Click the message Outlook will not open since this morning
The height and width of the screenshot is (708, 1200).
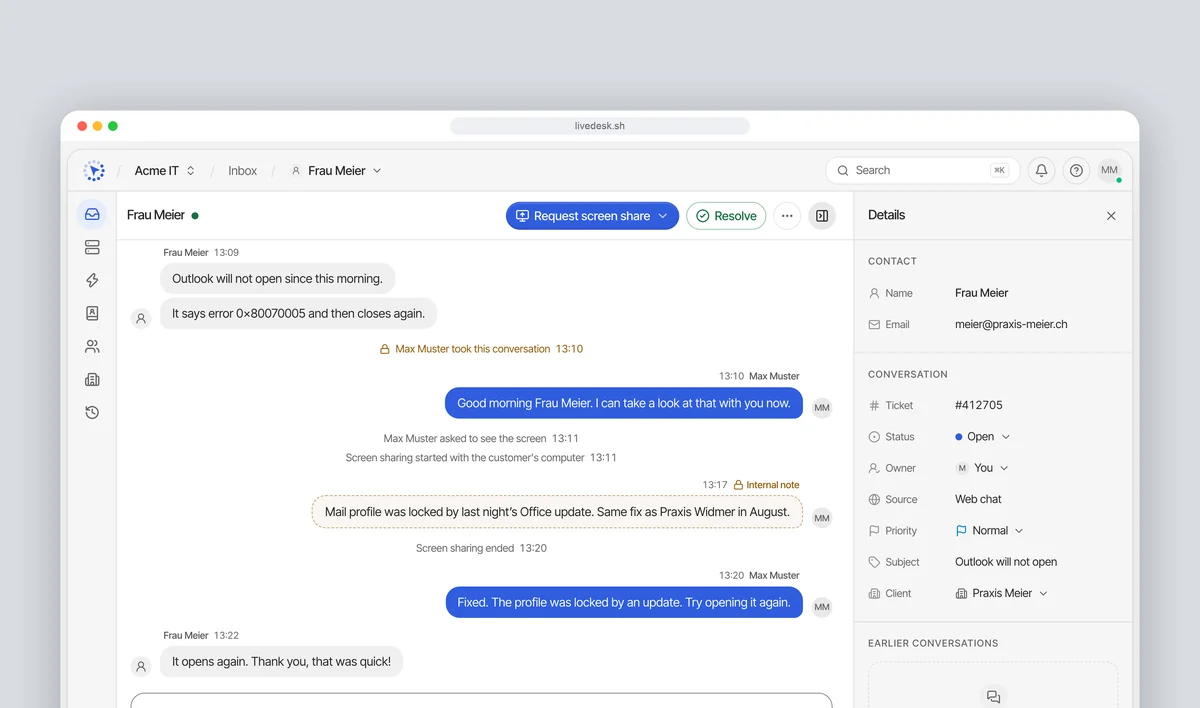coord(278,279)
